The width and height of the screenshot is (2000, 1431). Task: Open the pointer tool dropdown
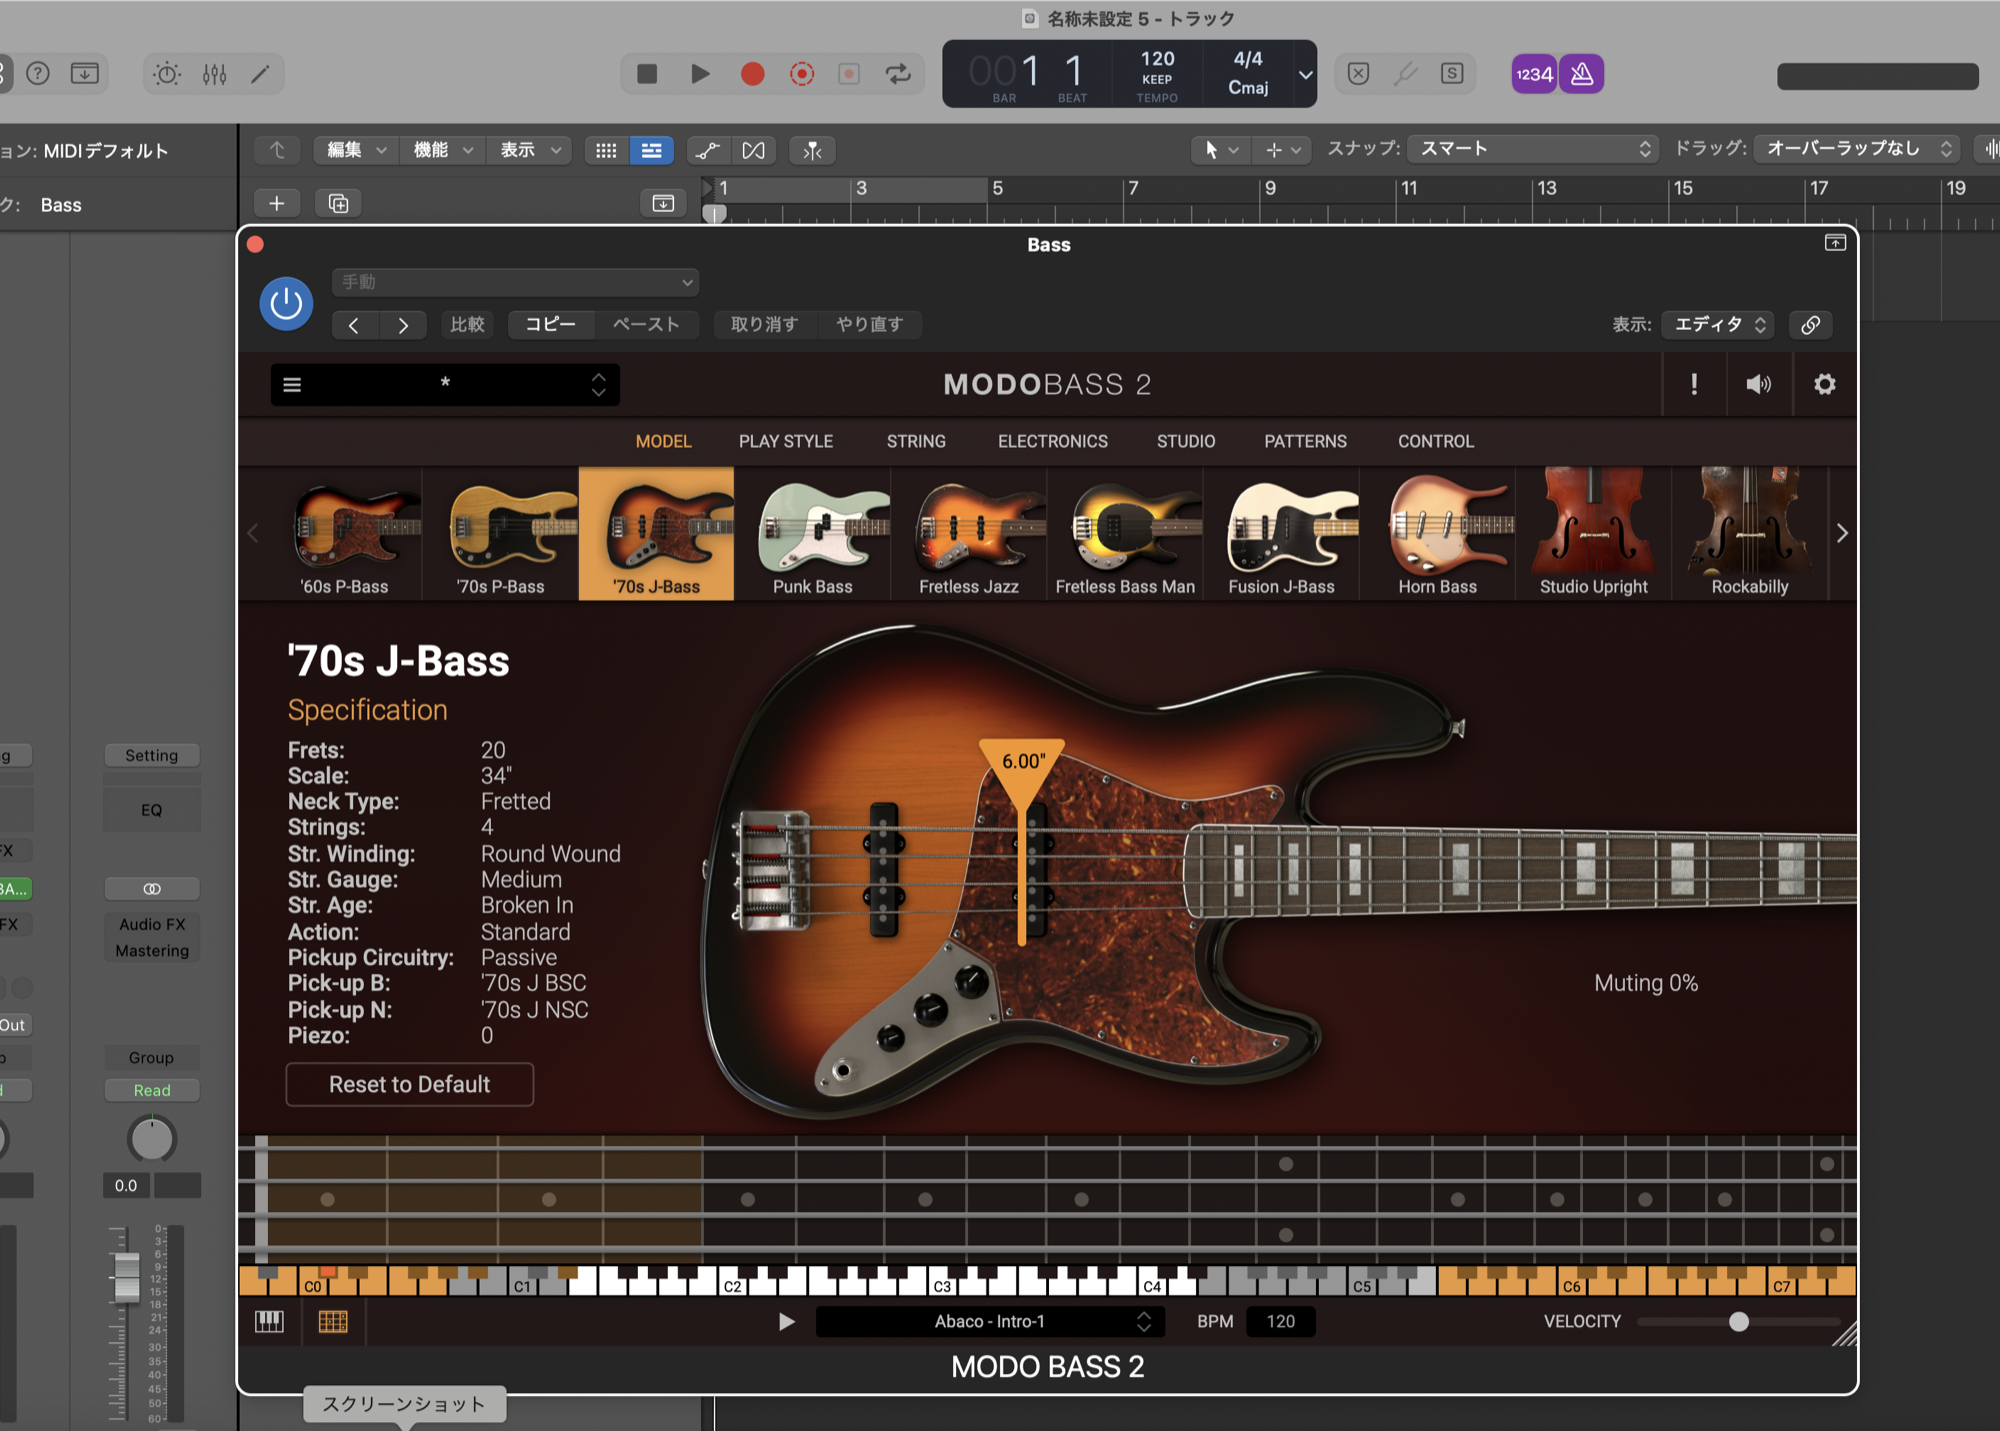click(1220, 150)
